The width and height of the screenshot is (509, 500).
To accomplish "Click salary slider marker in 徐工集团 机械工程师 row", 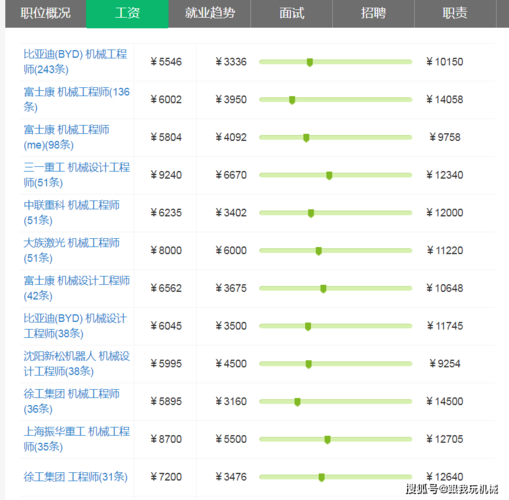I will coord(297,402).
